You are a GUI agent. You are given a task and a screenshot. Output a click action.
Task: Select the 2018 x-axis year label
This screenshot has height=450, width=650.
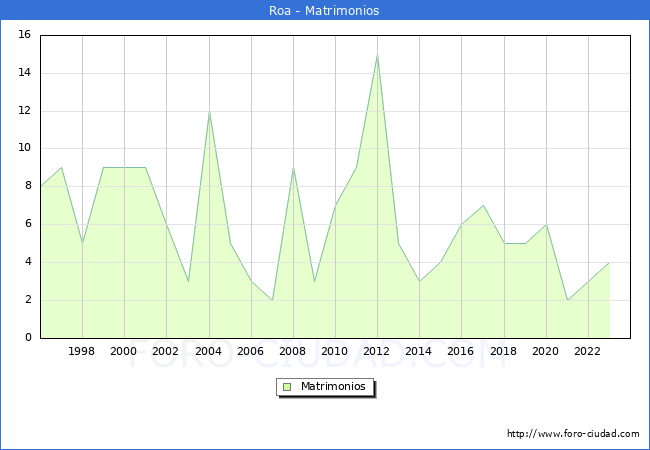click(503, 351)
